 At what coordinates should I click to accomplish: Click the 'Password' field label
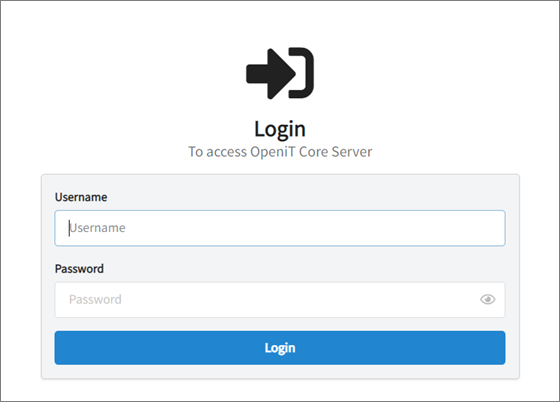tap(79, 268)
